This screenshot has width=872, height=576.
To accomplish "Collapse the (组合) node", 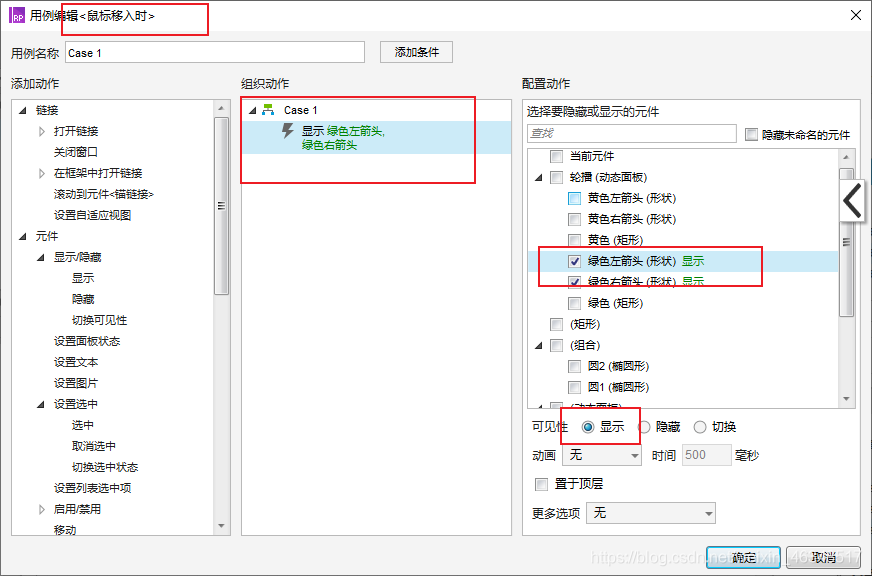I will point(538,346).
